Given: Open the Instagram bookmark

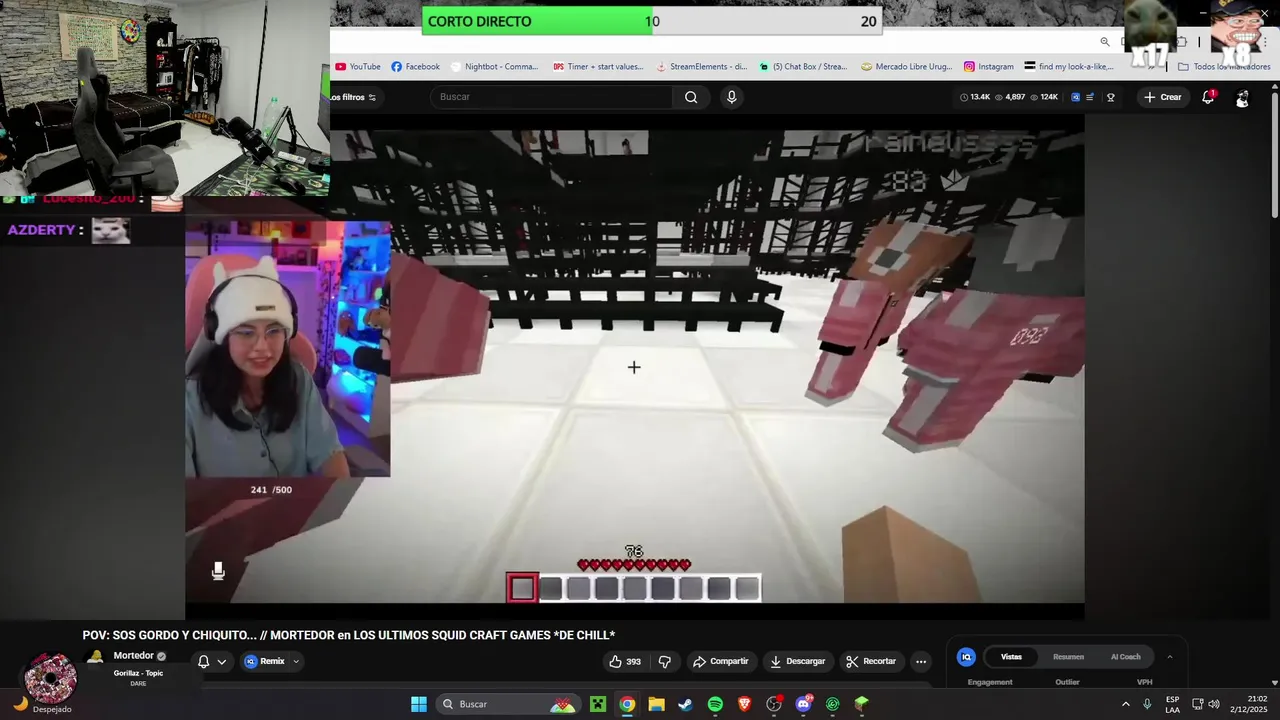Looking at the screenshot, I should click(x=989, y=67).
